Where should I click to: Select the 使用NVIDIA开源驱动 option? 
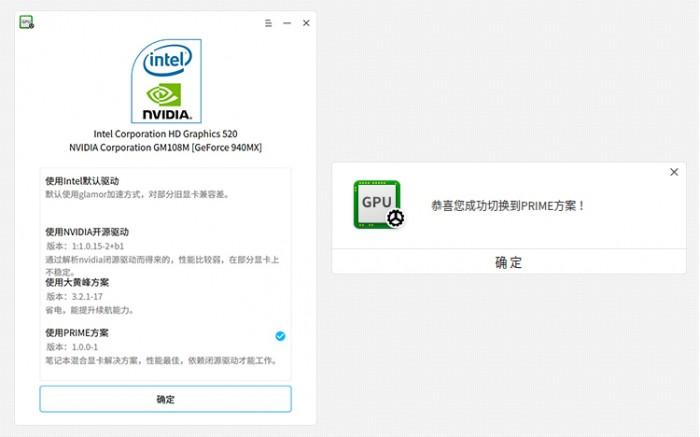(x=165, y=251)
